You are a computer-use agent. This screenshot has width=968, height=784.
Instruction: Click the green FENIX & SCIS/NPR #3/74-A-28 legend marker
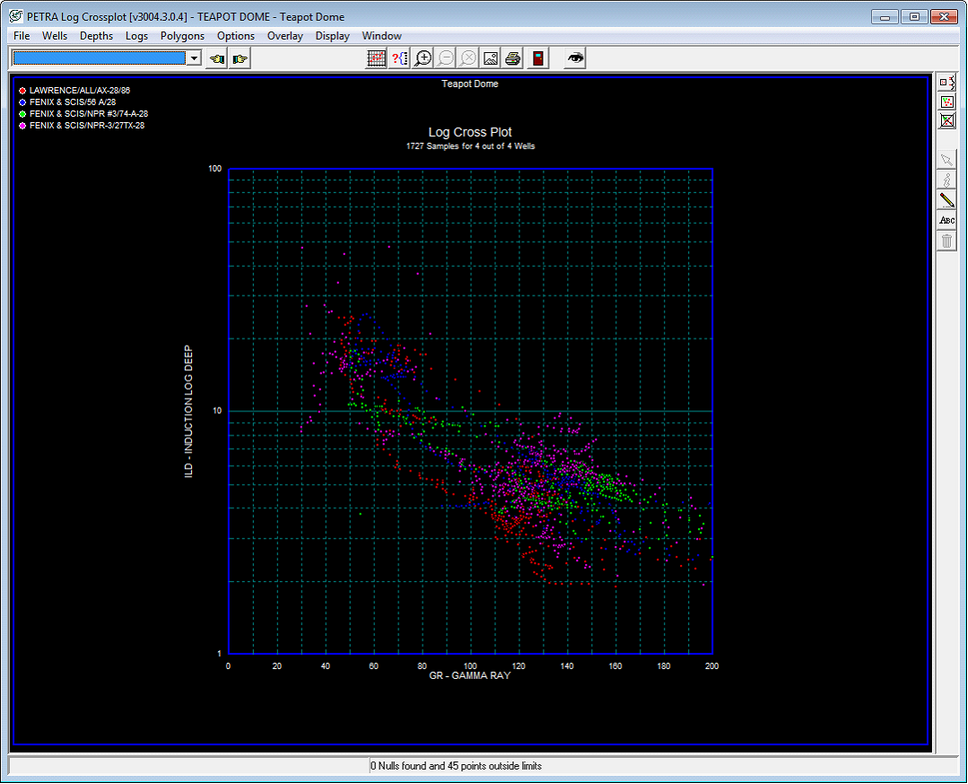[22, 114]
